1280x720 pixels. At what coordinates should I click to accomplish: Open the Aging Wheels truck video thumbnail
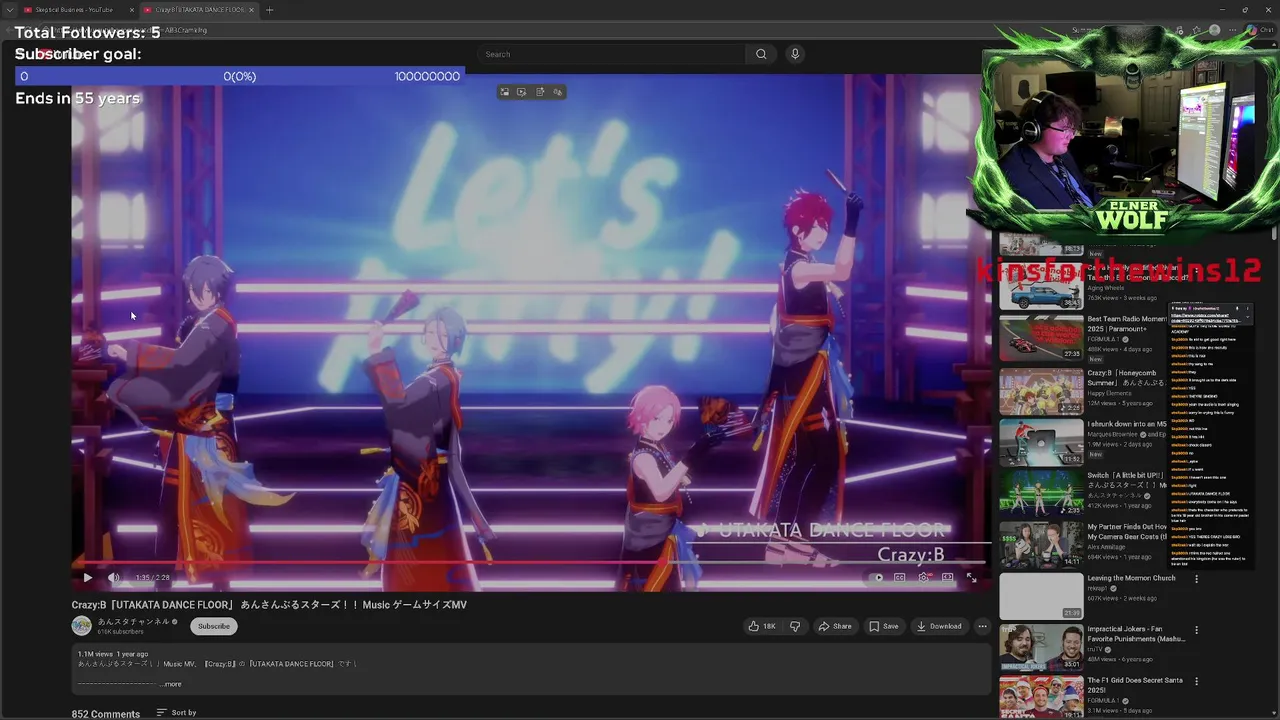pos(1041,288)
